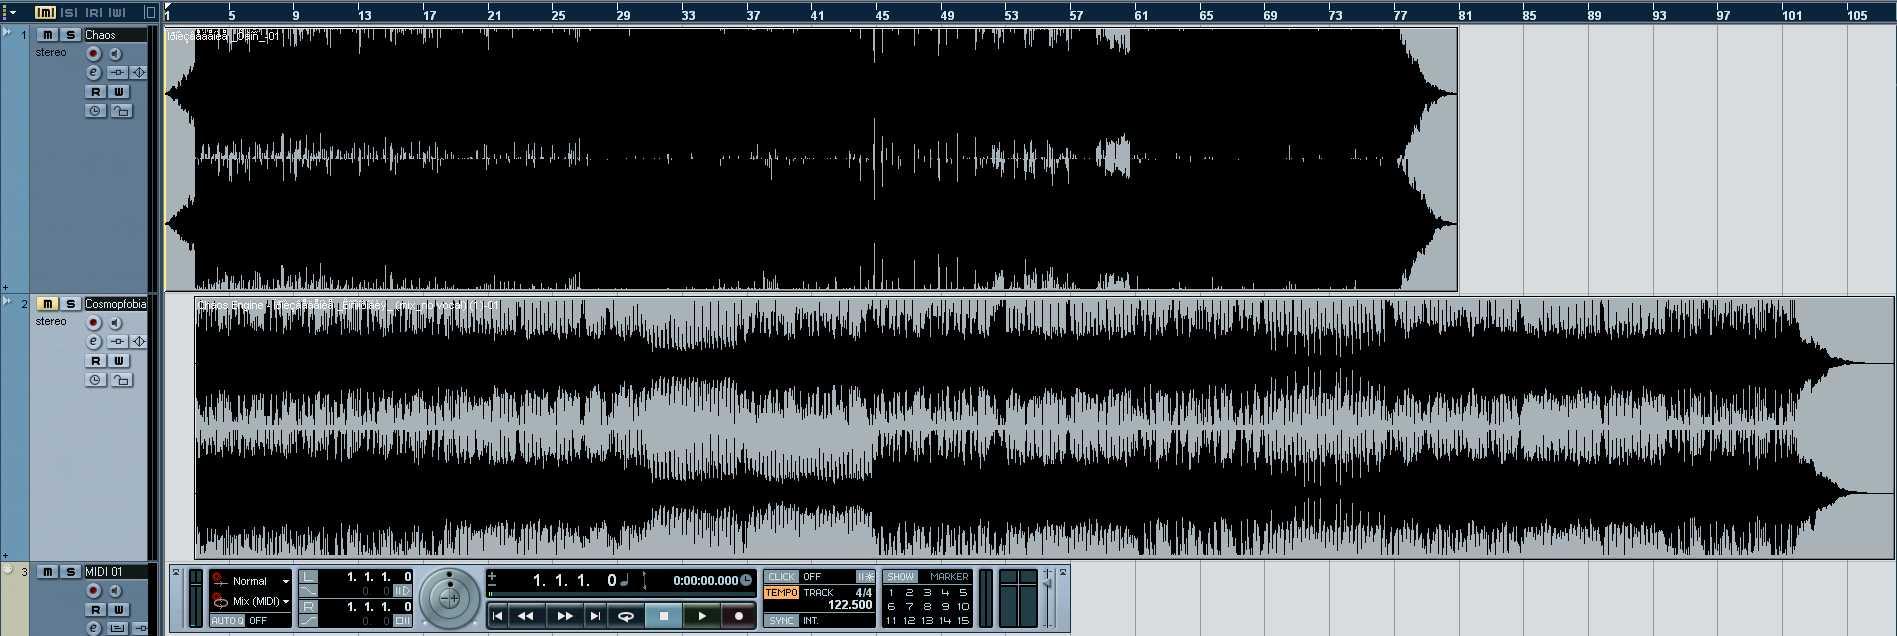1897x636 pixels.
Task: Click bar 41 on the timeline ruler
Action: (x=817, y=15)
